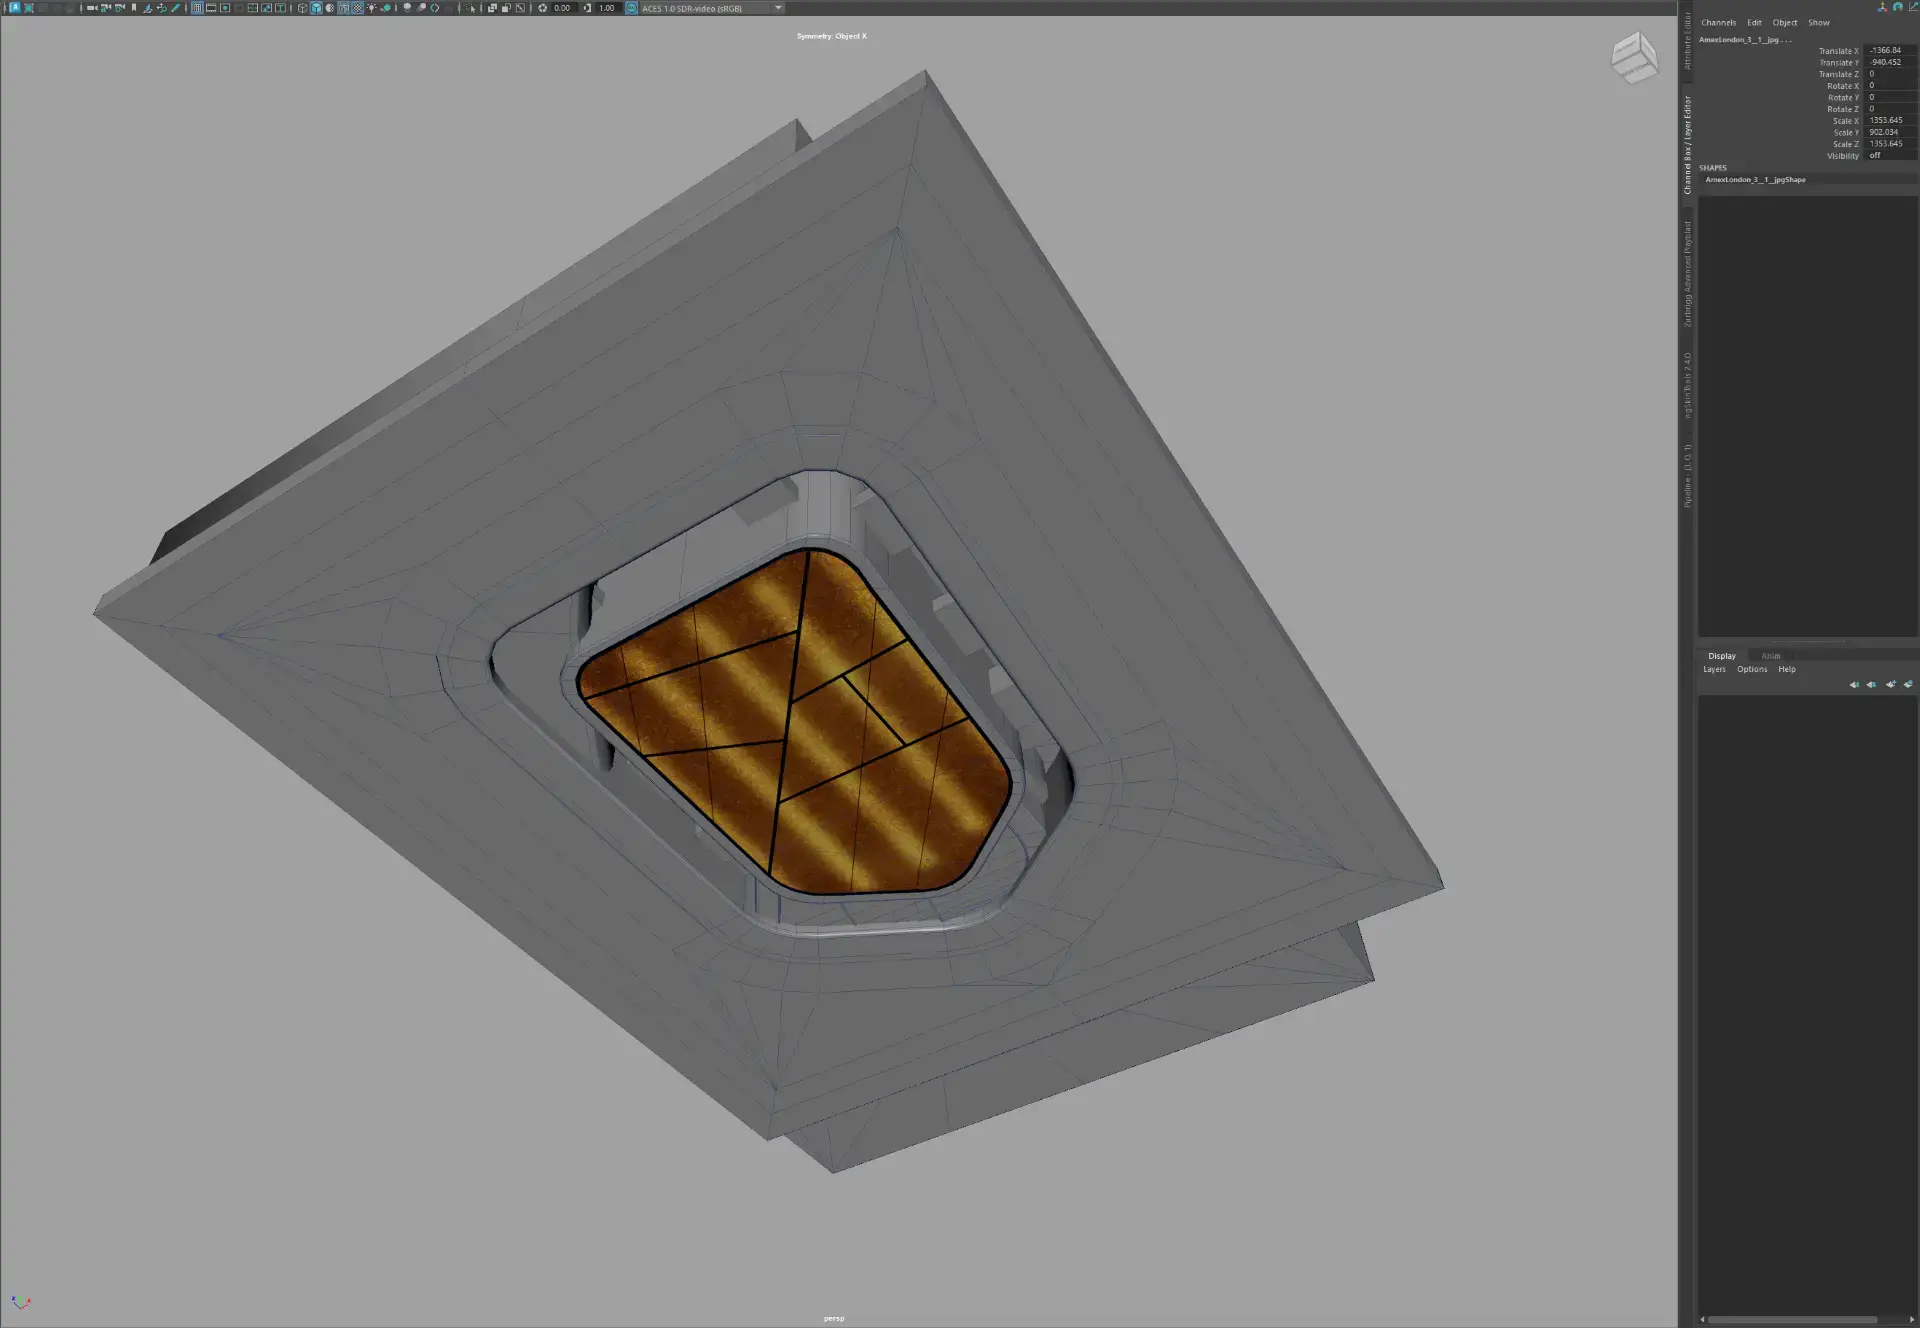The image size is (1920, 1328).
Task: Toggle grid display in viewport toolbar
Action: coord(197,8)
